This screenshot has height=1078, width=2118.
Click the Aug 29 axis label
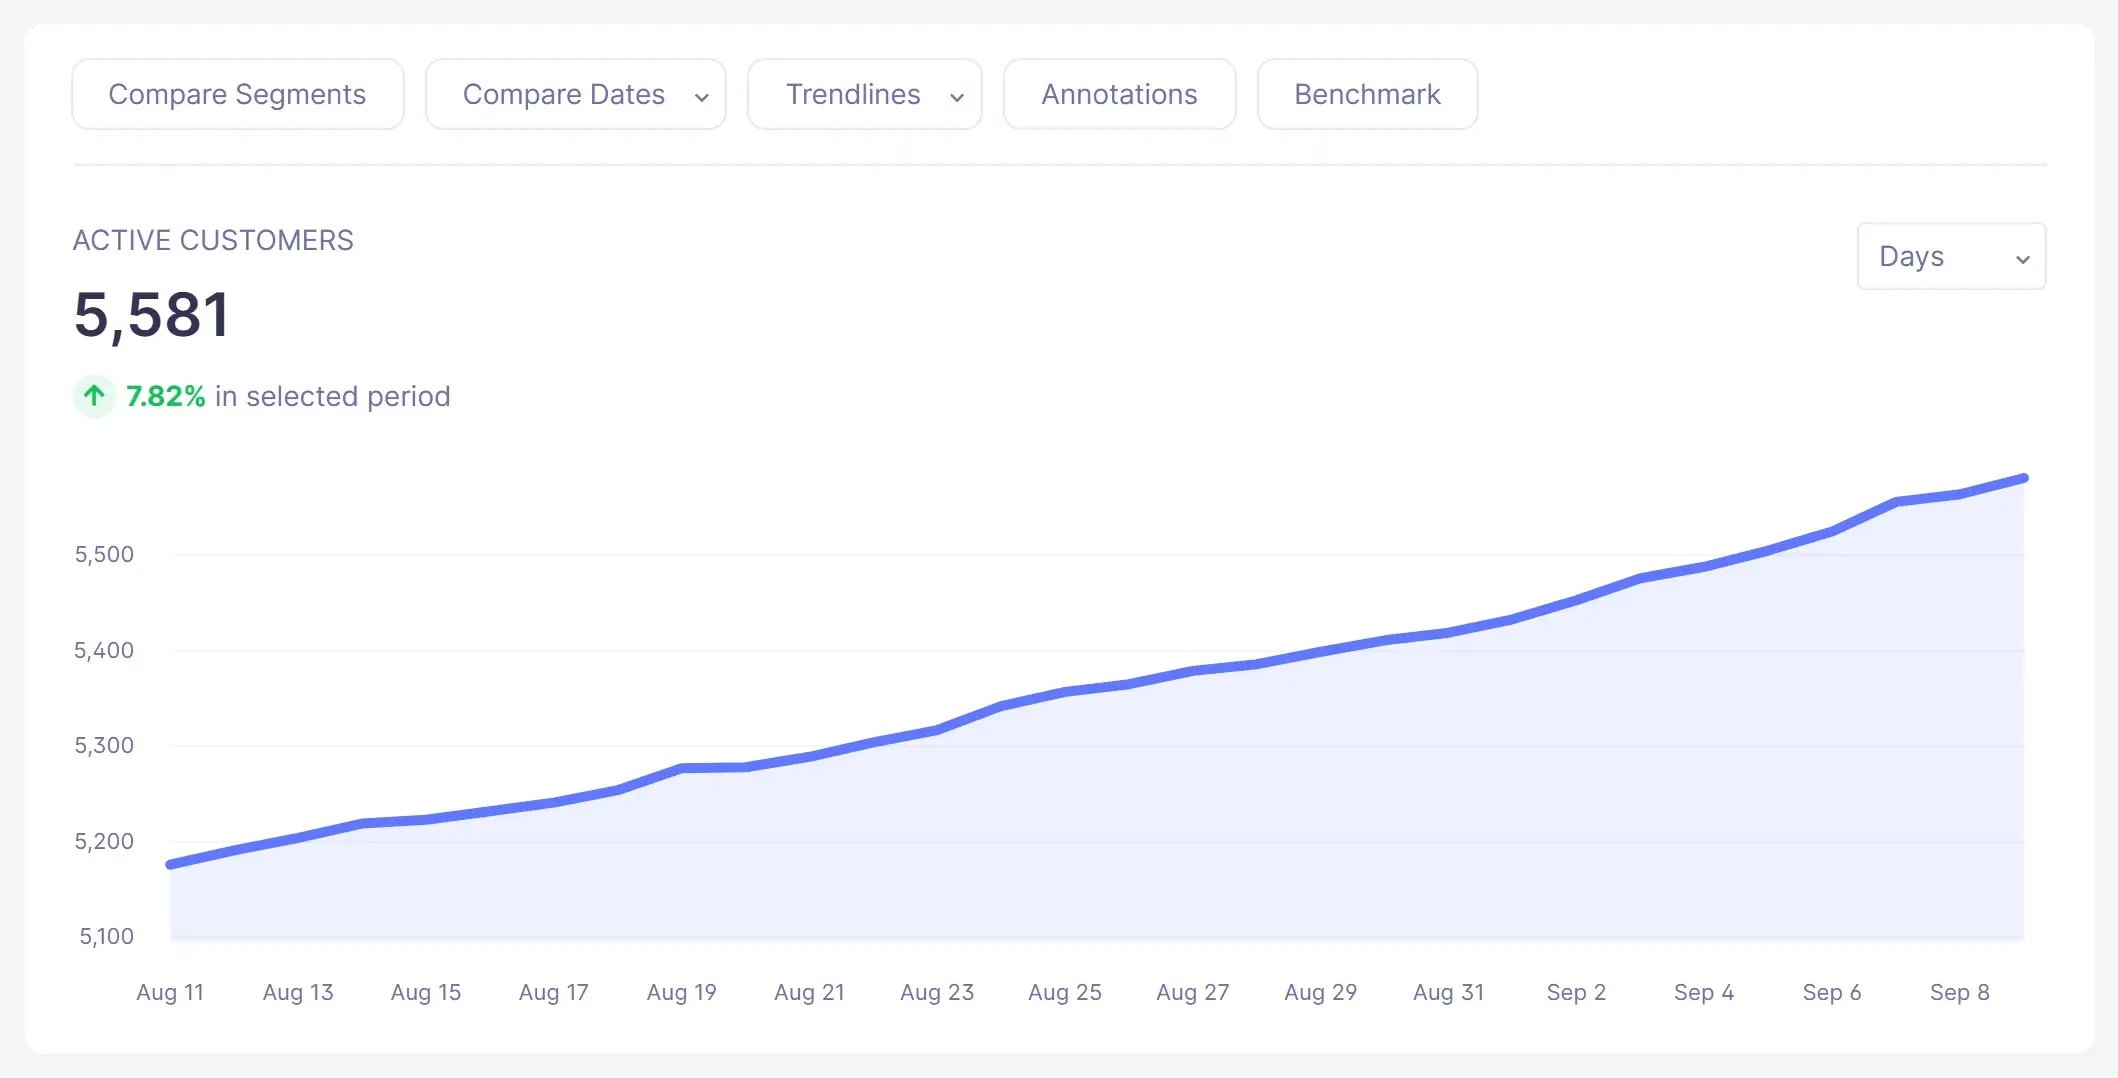[1321, 992]
